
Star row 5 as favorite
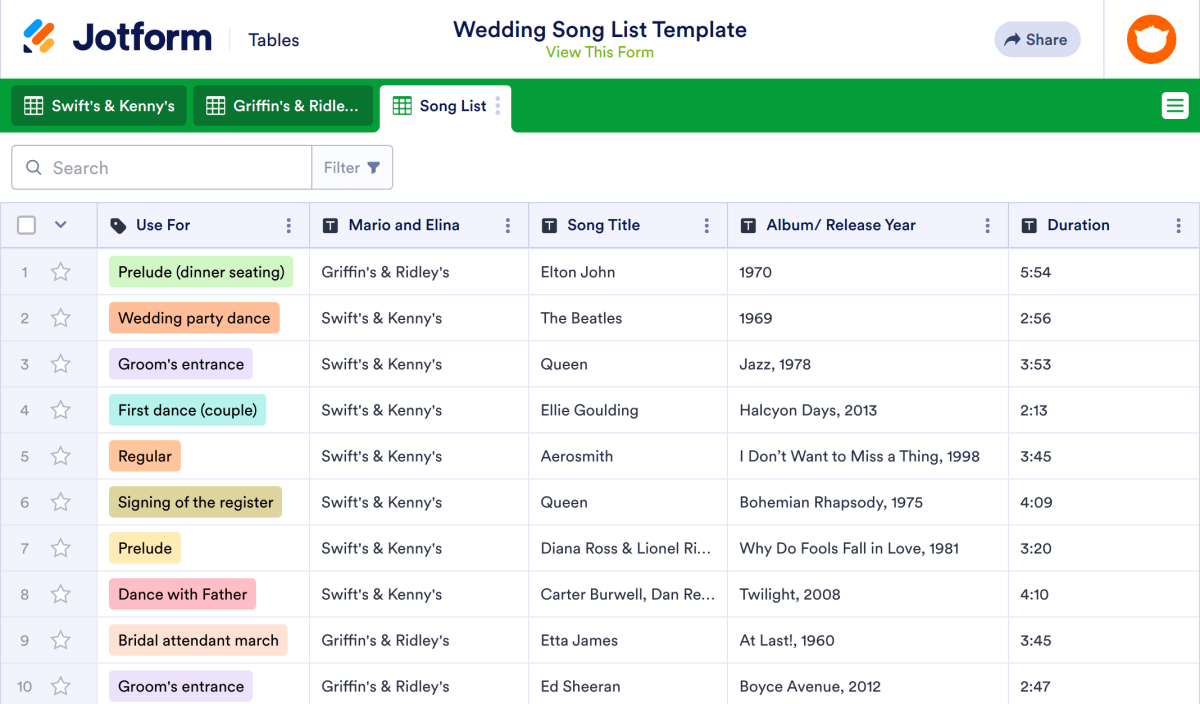(x=61, y=456)
